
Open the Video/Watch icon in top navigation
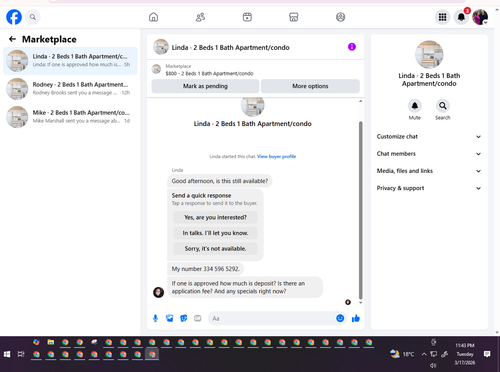pos(247,17)
